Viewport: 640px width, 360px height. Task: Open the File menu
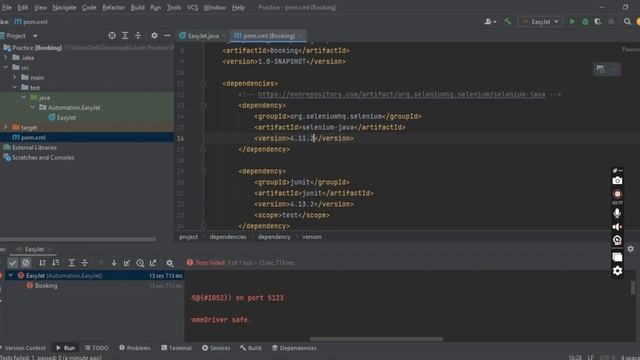(7, 7)
